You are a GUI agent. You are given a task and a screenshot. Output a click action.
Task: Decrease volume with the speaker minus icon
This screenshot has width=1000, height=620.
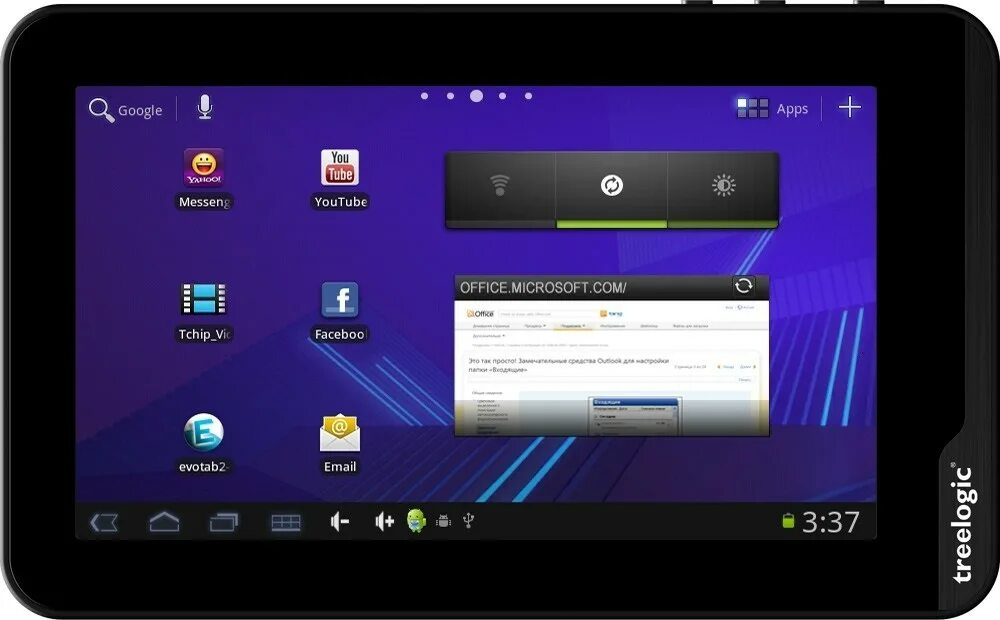[x=339, y=522]
